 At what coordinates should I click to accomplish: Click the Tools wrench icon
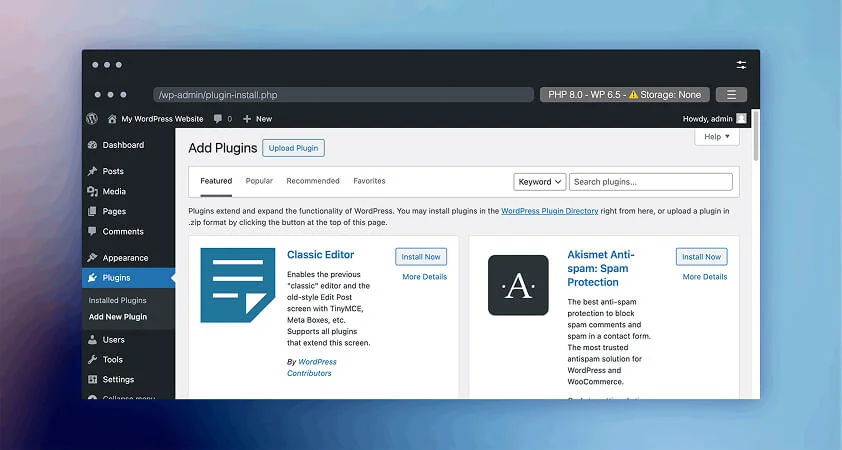tap(92, 360)
